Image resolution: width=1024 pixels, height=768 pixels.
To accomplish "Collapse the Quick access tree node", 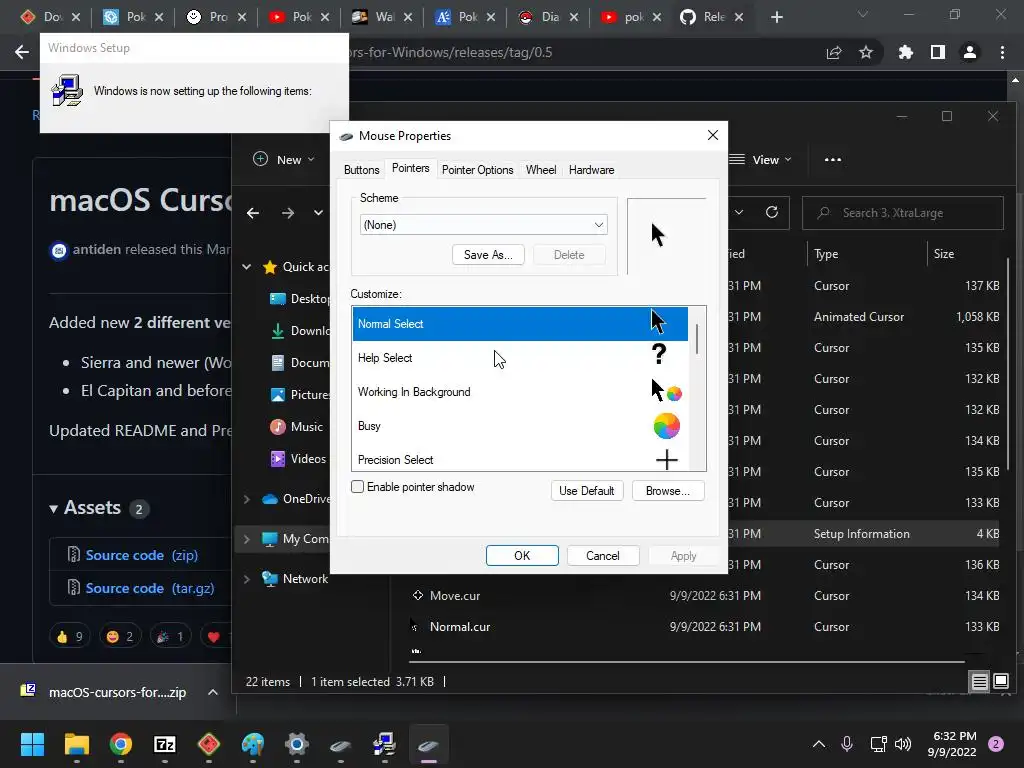I will [247, 266].
